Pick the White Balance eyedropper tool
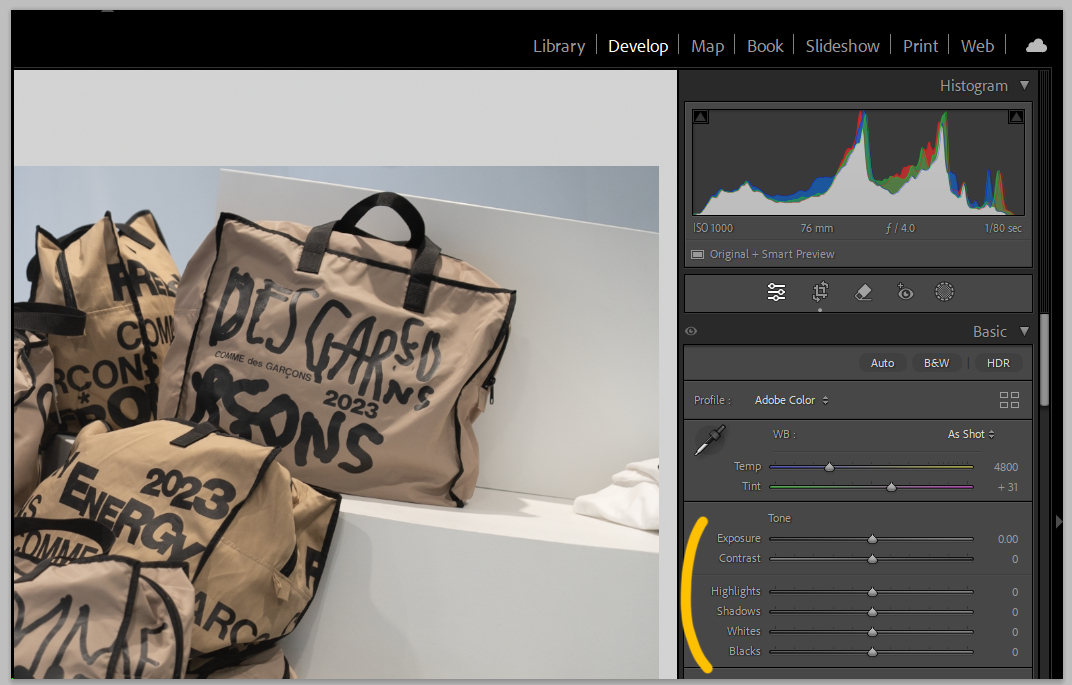 [x=710, y=440]
